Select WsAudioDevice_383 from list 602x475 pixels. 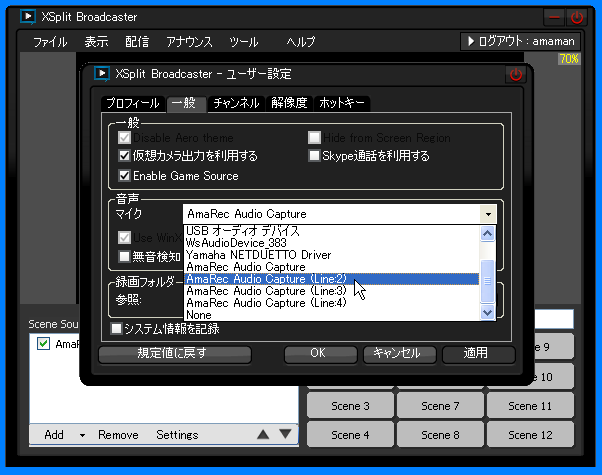[332, 243]
